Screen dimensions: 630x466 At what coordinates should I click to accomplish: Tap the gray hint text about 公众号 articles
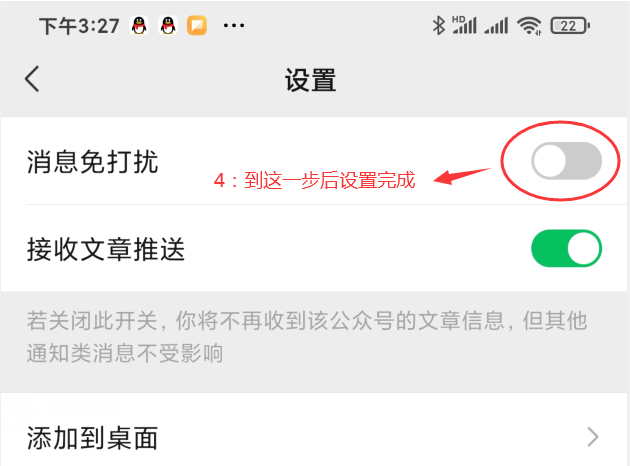[307, 337]
